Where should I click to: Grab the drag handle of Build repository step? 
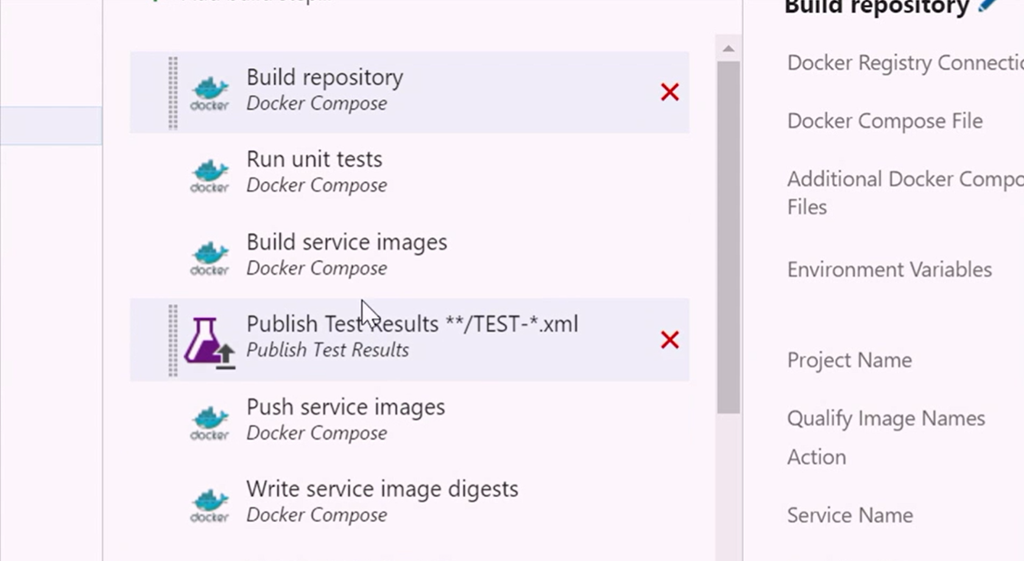173,92
